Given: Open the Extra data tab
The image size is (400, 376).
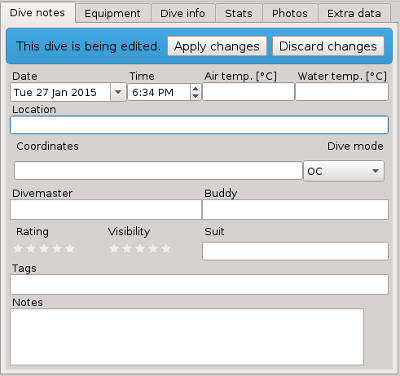Looking at the screenshot, I should pos(354,14).
